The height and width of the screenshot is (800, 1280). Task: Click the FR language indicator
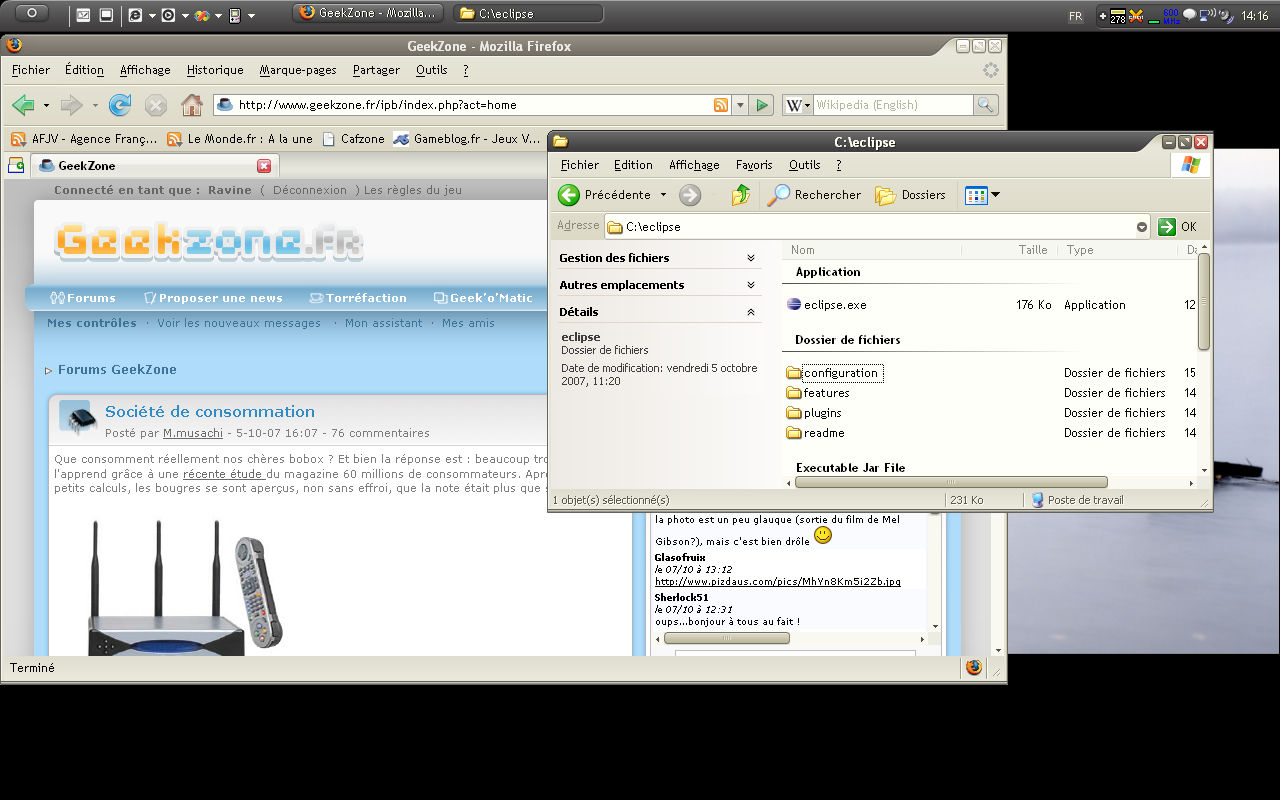click(x=1075, y=16)
